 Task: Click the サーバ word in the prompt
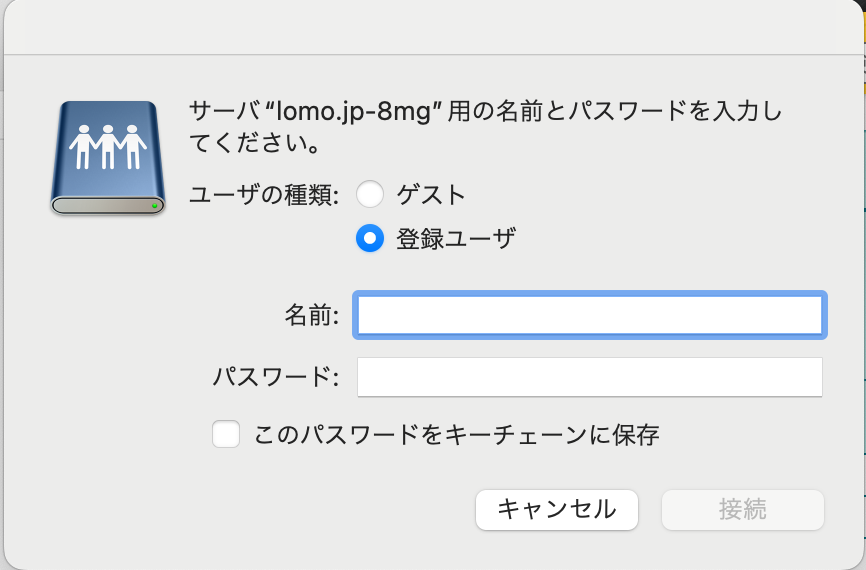point(218,111)
